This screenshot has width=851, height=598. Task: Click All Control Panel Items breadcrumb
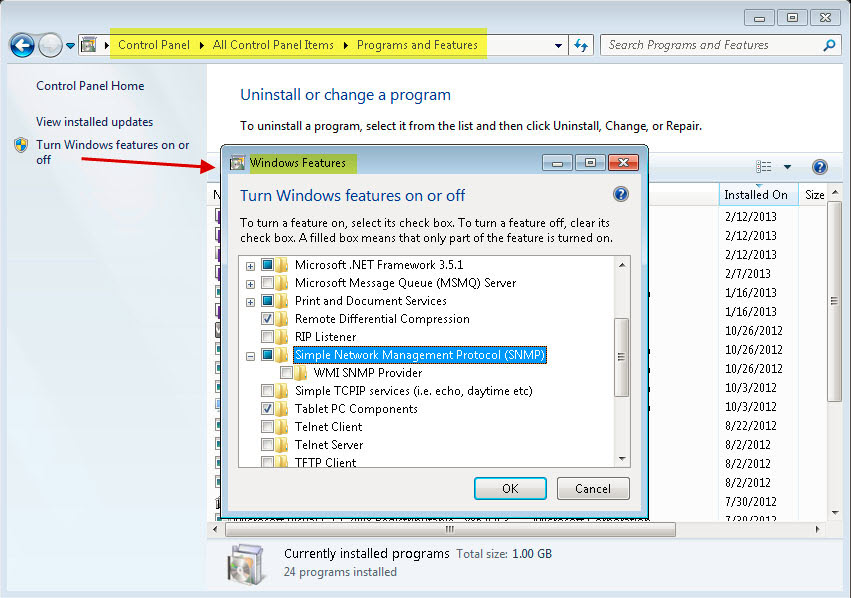point(273,45)
